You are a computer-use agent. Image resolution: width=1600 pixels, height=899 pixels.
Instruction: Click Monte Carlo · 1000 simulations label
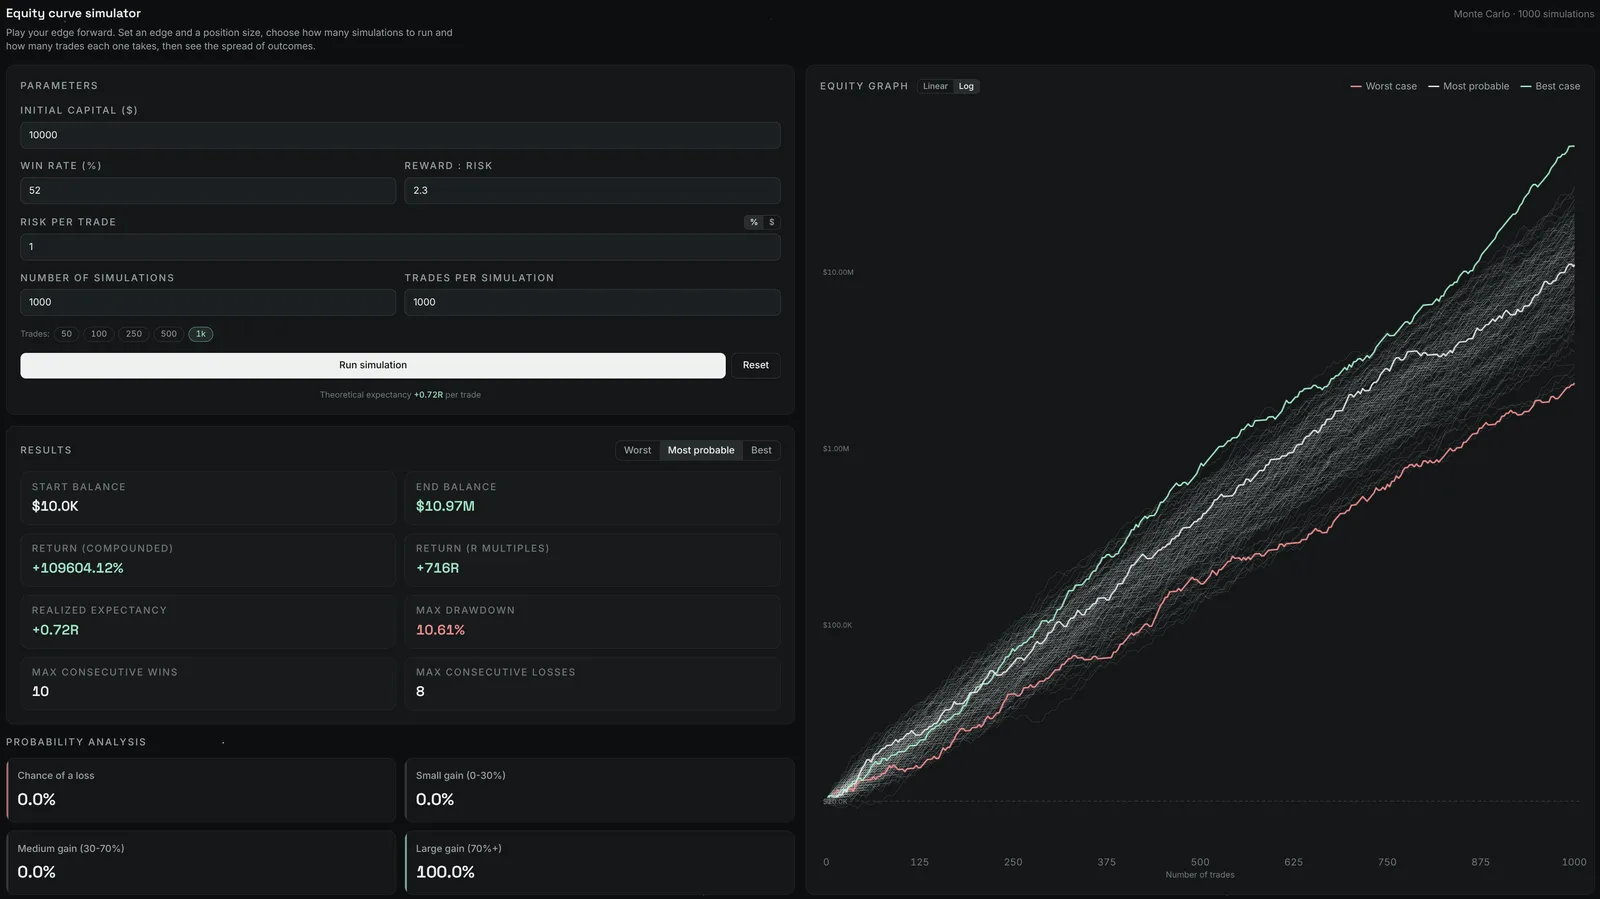[1523, 14]
